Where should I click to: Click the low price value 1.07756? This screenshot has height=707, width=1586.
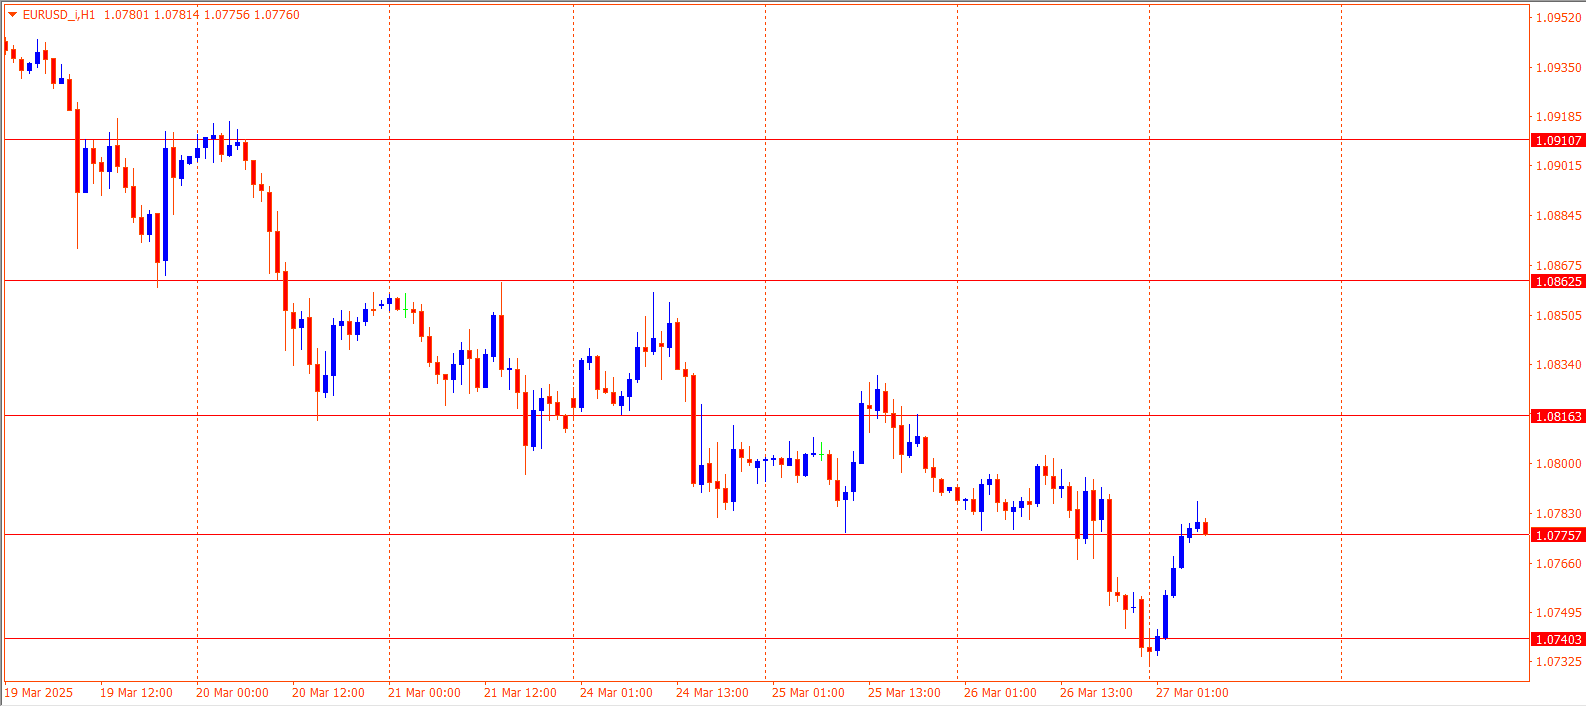tap(227, 15)
